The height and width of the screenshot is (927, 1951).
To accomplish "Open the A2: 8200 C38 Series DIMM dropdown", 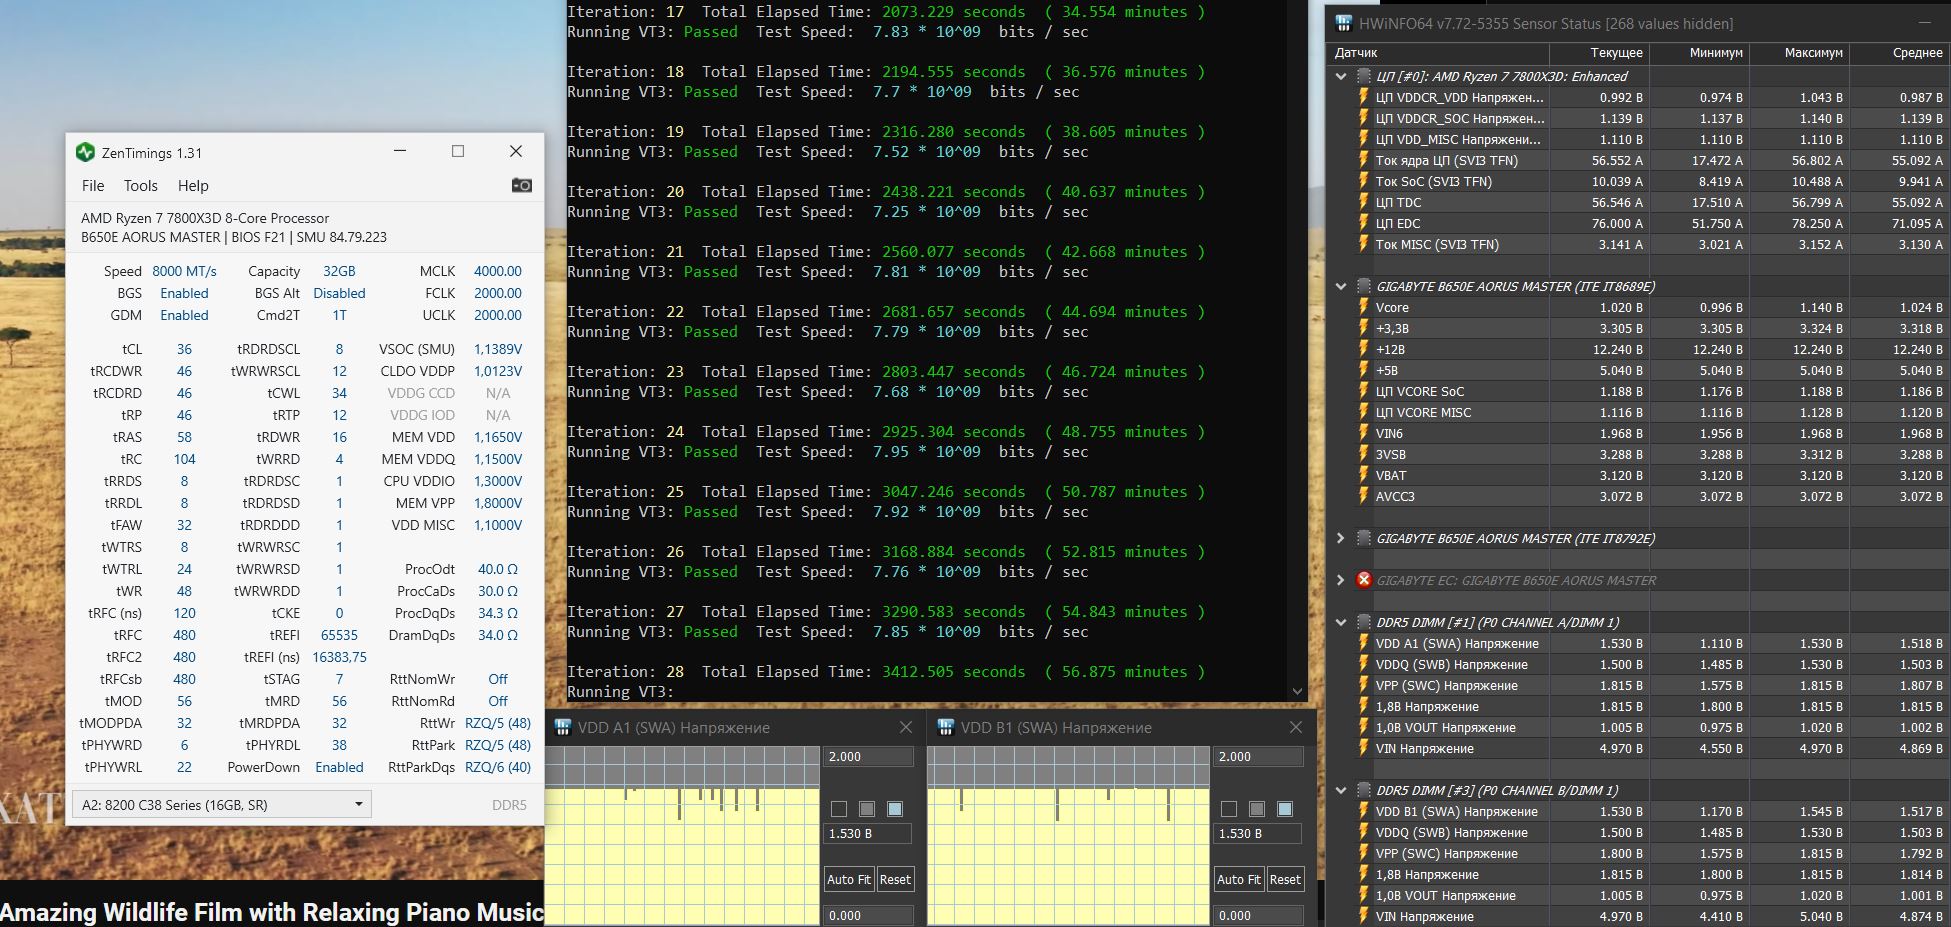I will pos(221,804).
